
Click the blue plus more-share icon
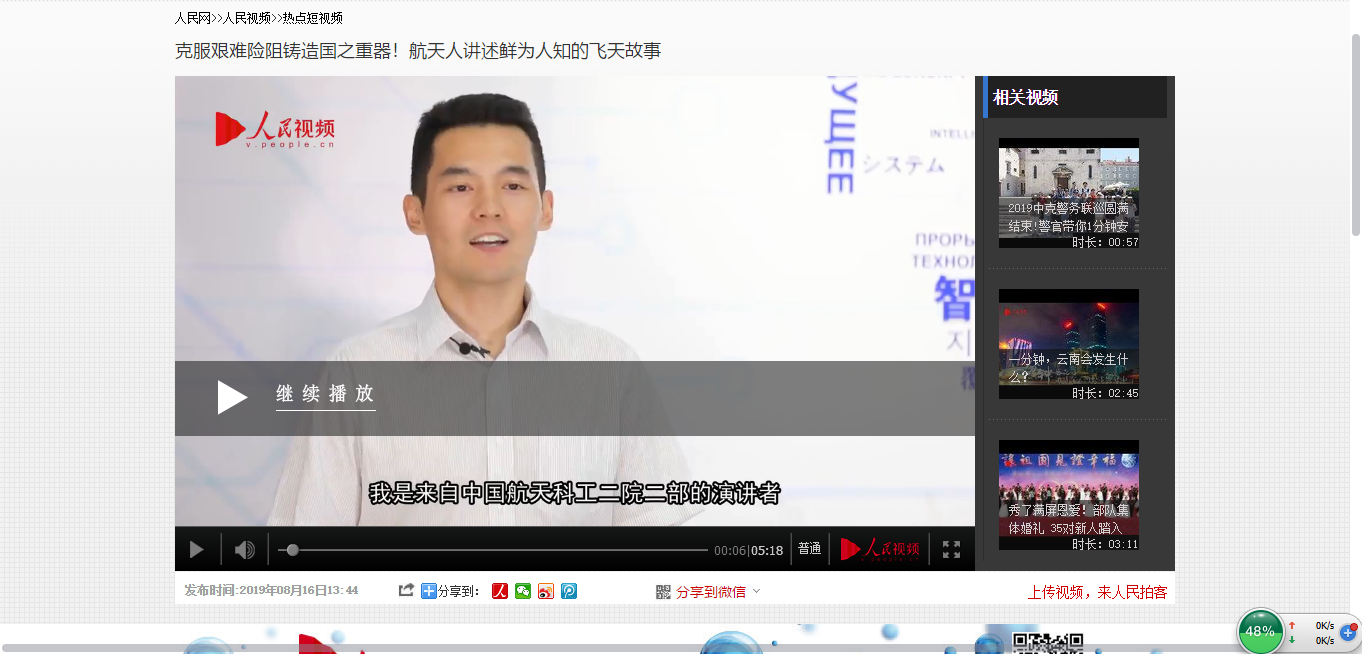point(429,591)
